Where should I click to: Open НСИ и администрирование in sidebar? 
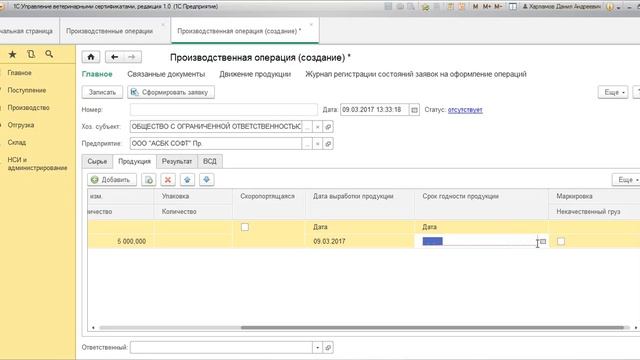click(x=37, y=164)
